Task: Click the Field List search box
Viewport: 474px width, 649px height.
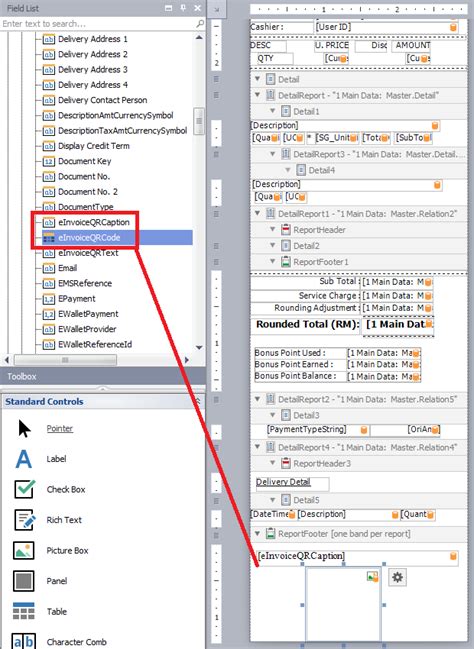Action: [99, 24]
